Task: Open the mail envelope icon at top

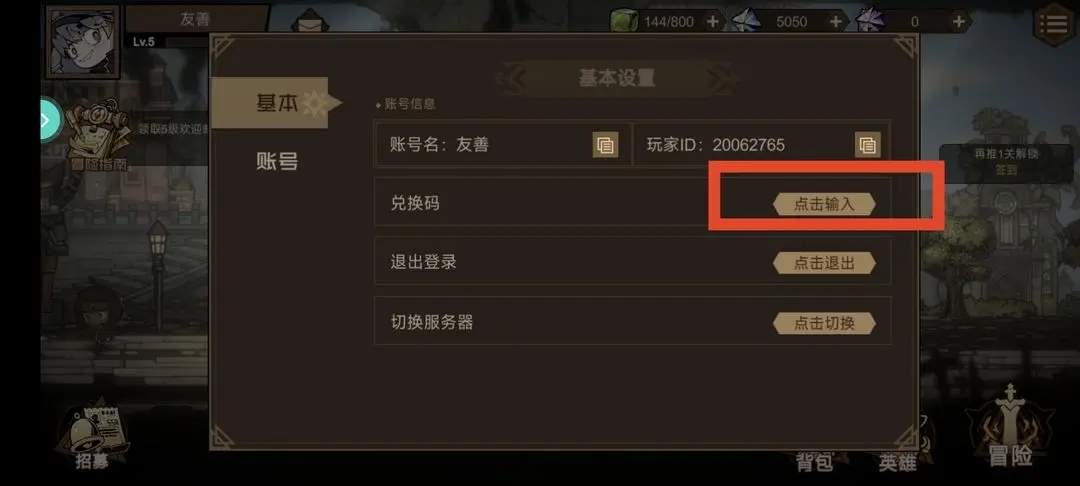Action: click(310, 21)
